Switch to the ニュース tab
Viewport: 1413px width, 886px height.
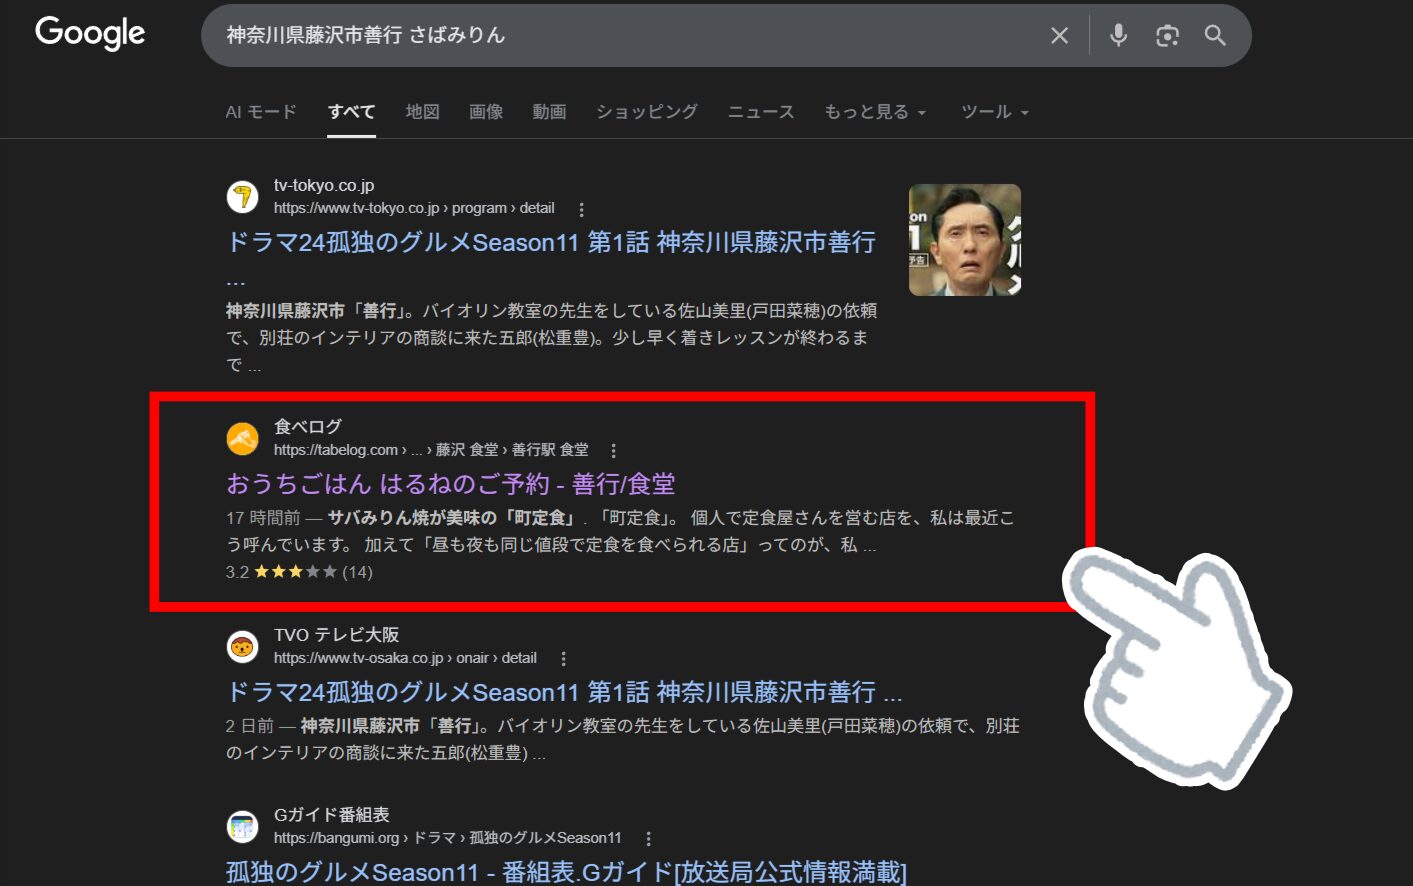click(x=760, y=112)
